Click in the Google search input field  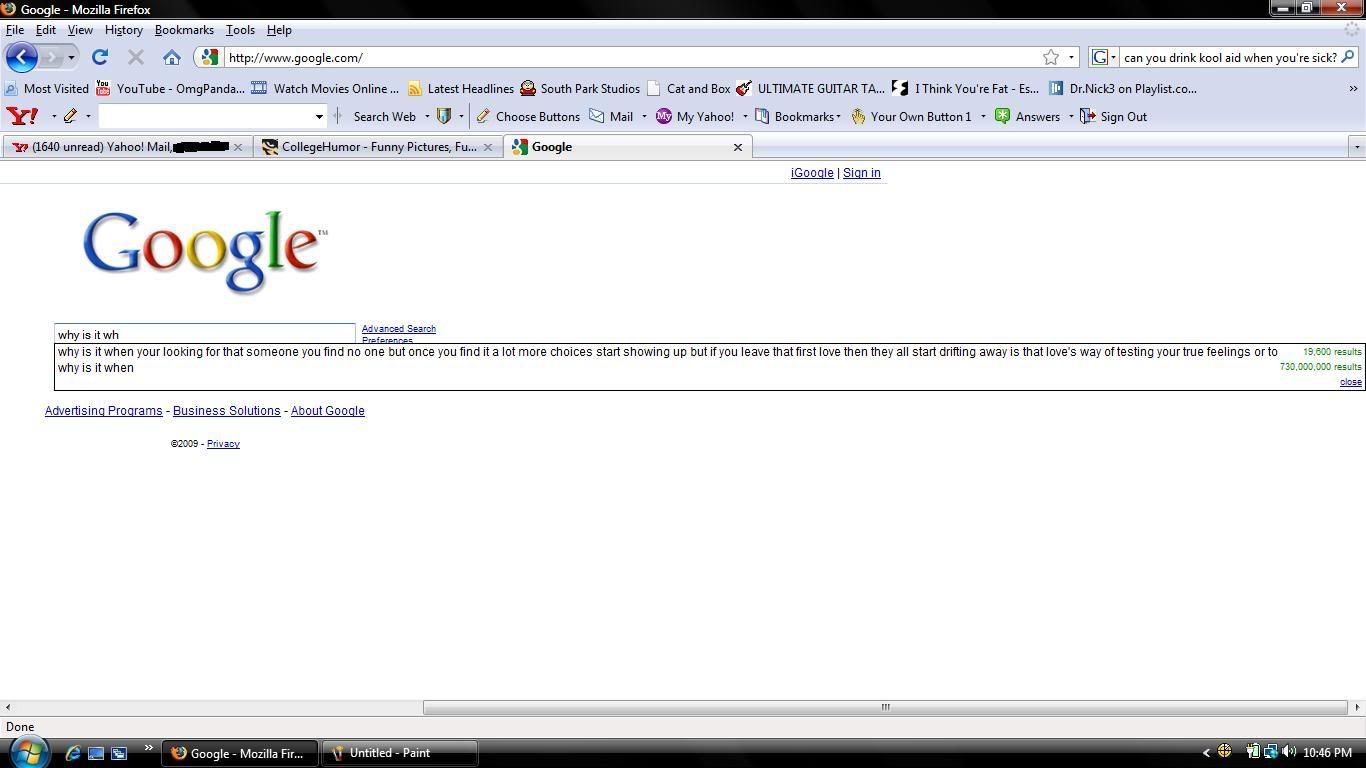click(204, 334)
